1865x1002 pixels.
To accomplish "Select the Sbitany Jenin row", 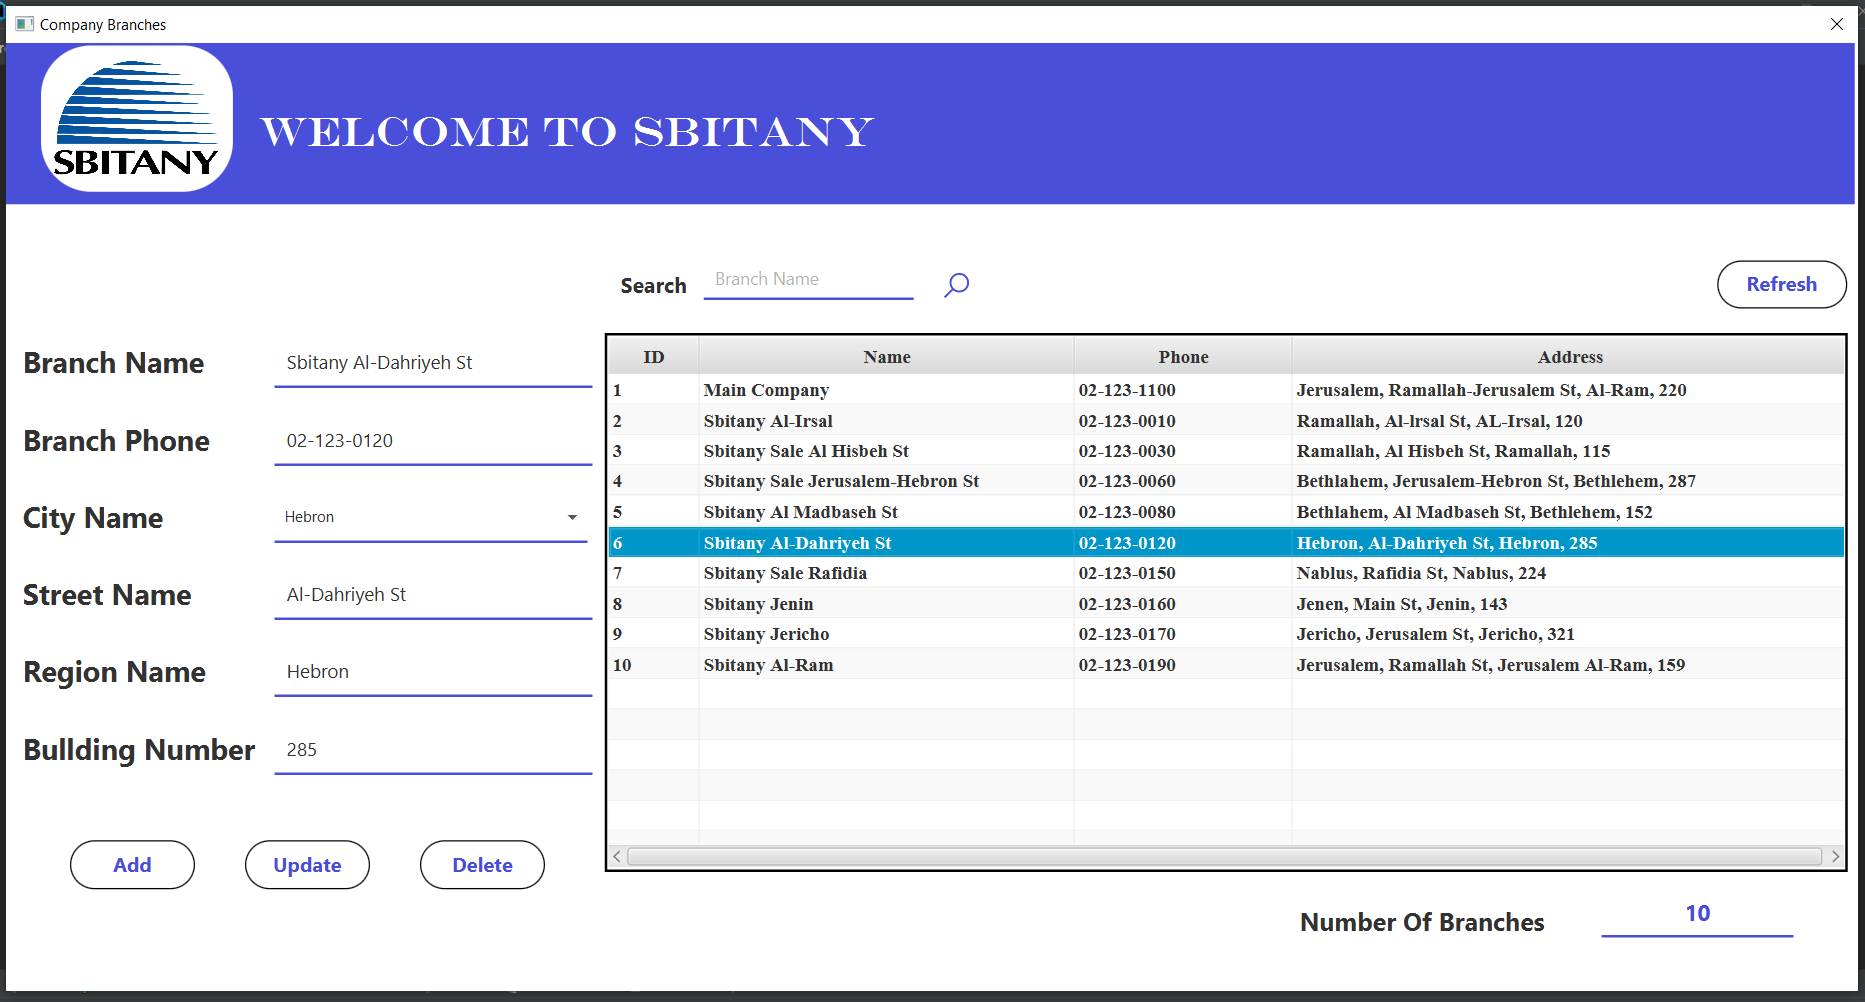I will click(x=1226, y=604).
